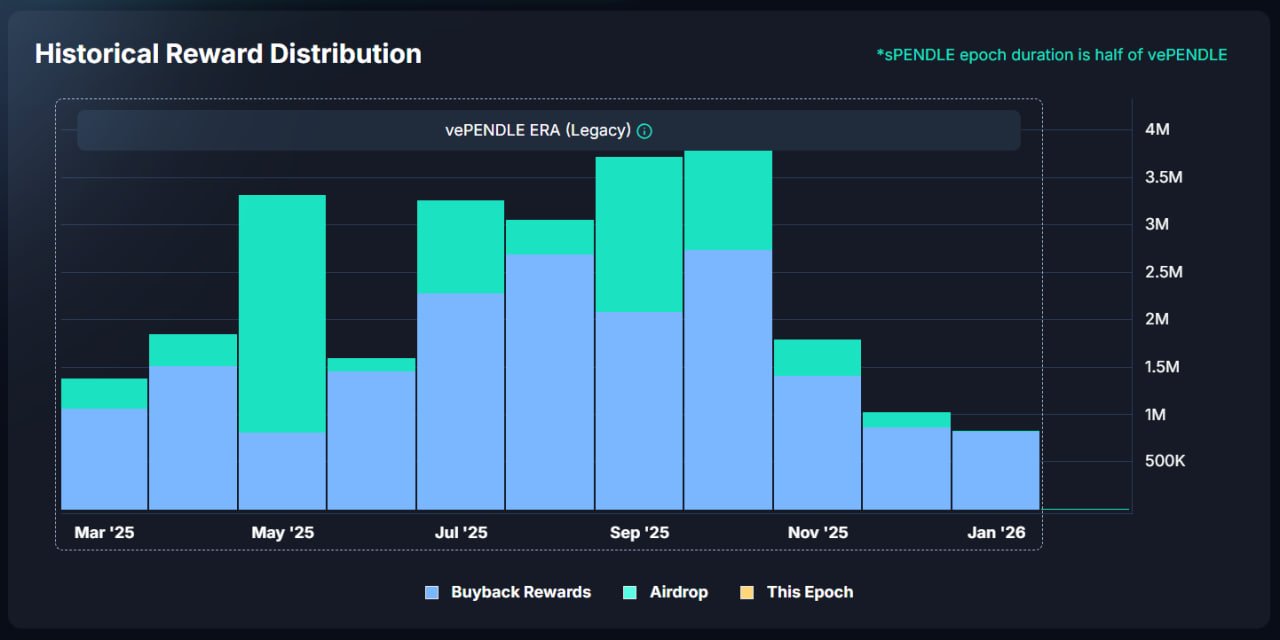This screenshot has height=640, width=1280.
Task: Select the teal Airdrop segment of Sep '25 bar
Action: tap(639, 234)
